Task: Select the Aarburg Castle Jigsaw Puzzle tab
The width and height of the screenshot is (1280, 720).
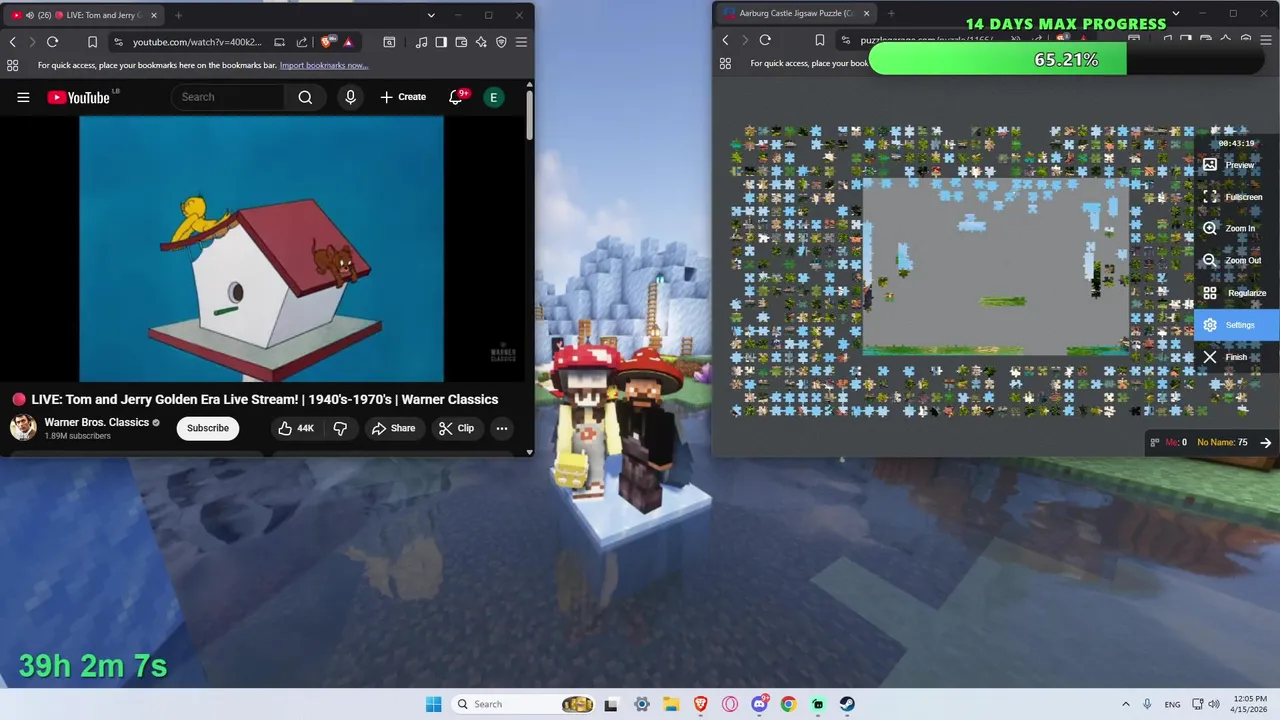Action: coord(796,13)
